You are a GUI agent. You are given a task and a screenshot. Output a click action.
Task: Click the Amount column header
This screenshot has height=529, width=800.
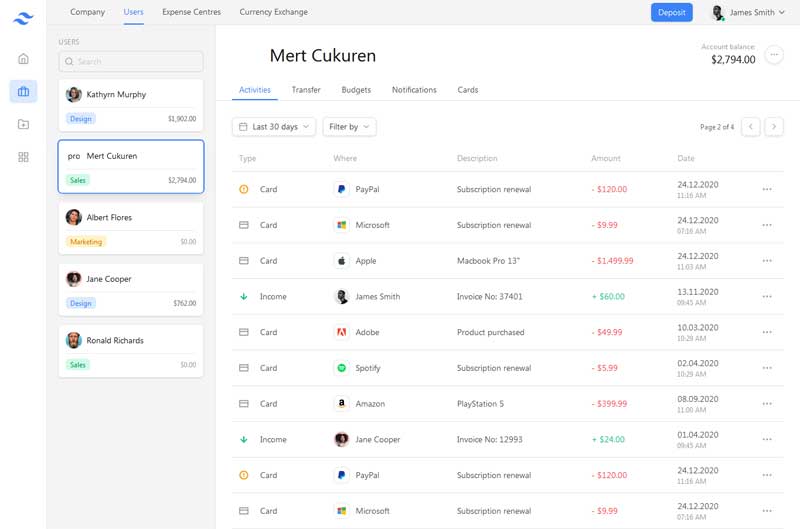(x=606, y=158)
